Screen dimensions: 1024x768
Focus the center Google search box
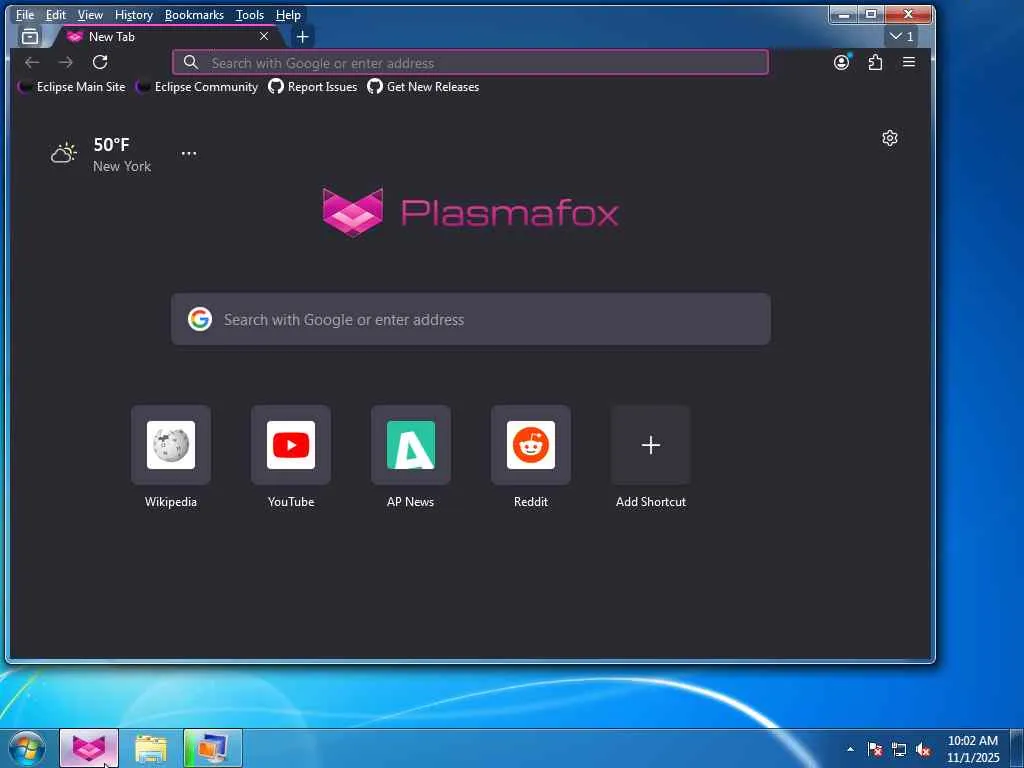pos(471,319)
